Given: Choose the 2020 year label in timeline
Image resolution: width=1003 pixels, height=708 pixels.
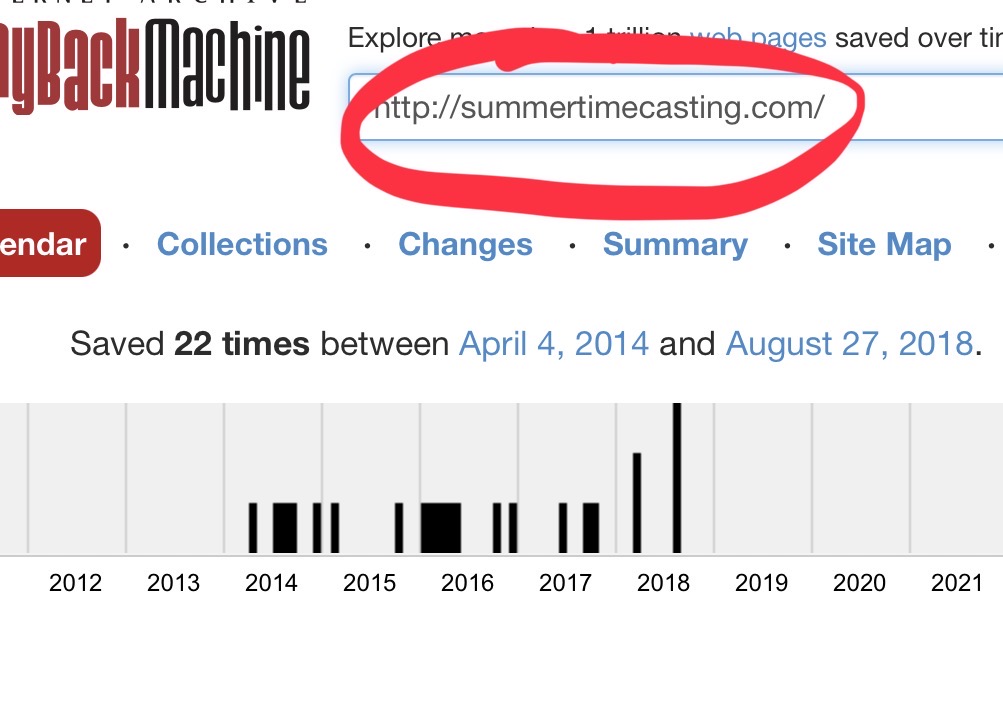Looking at the screenshot, I should pos(860,582).
